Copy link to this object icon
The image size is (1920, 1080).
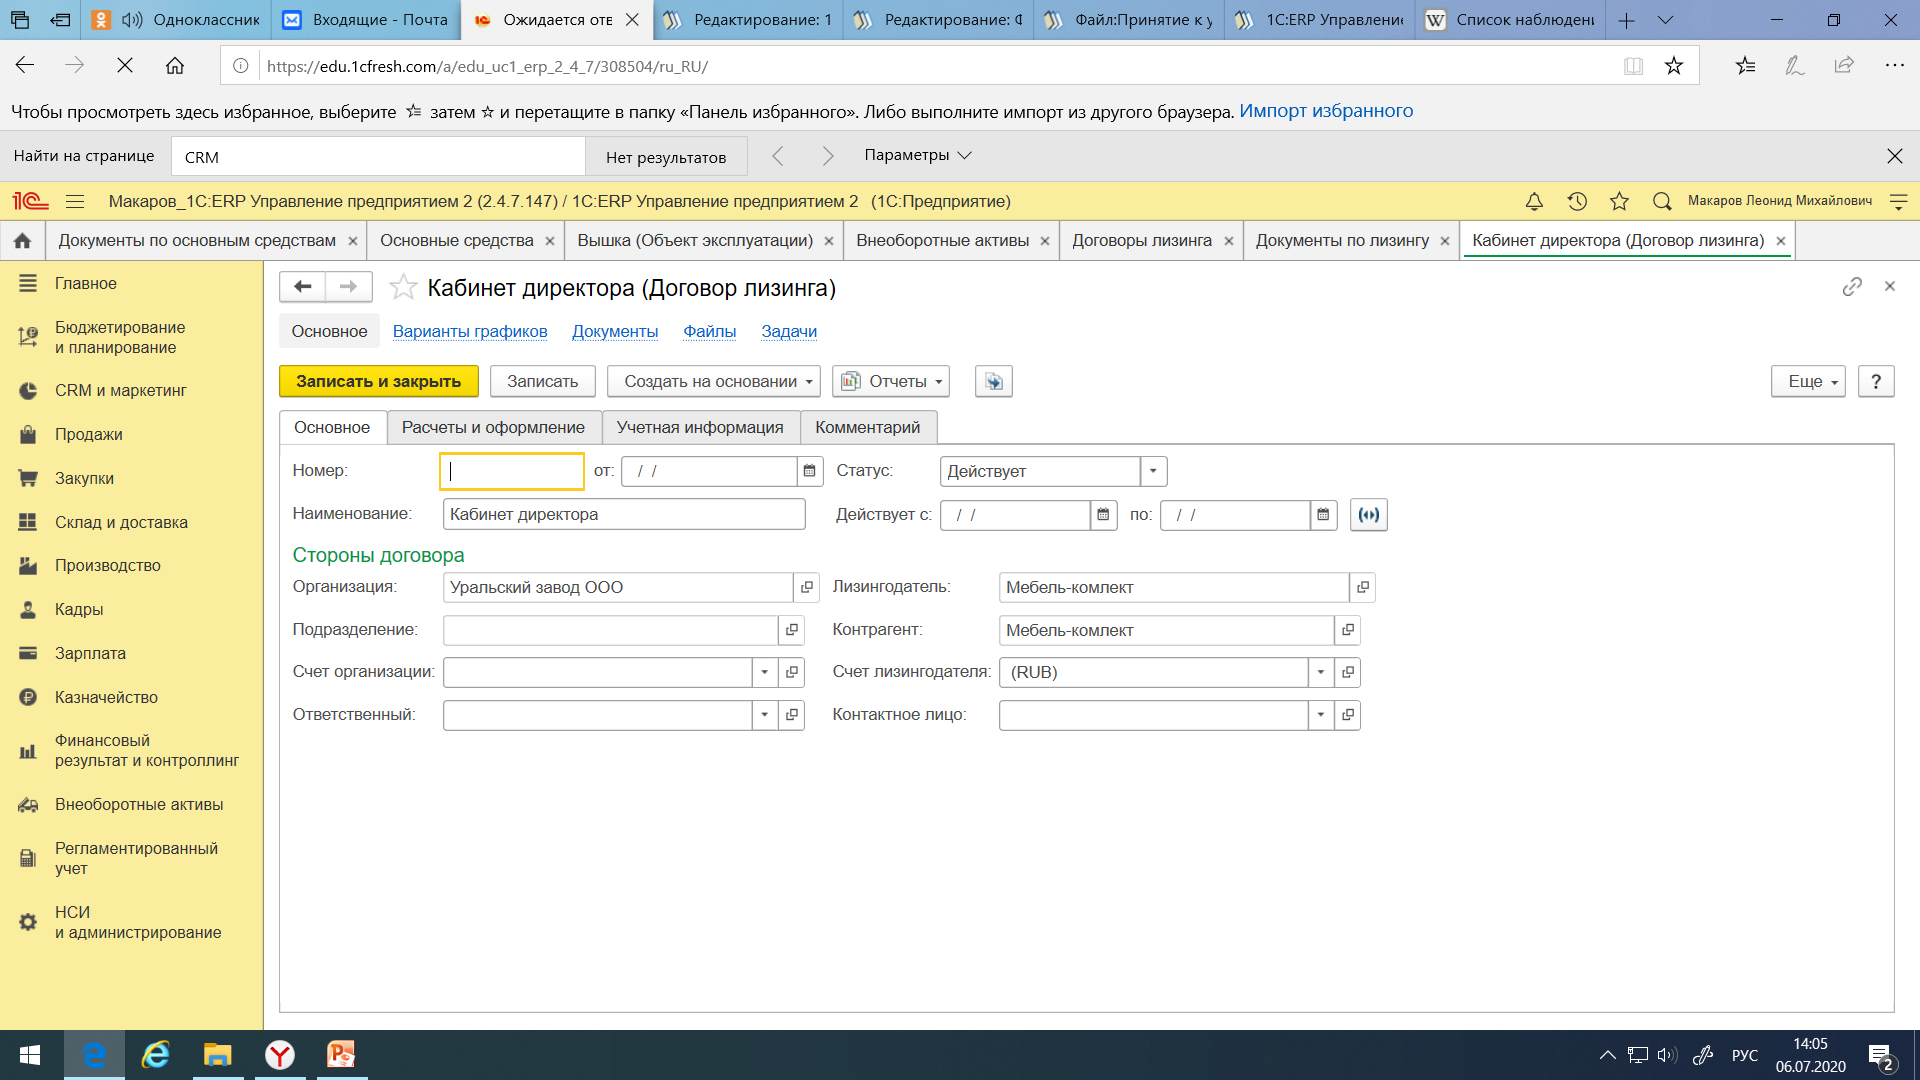1852,287
